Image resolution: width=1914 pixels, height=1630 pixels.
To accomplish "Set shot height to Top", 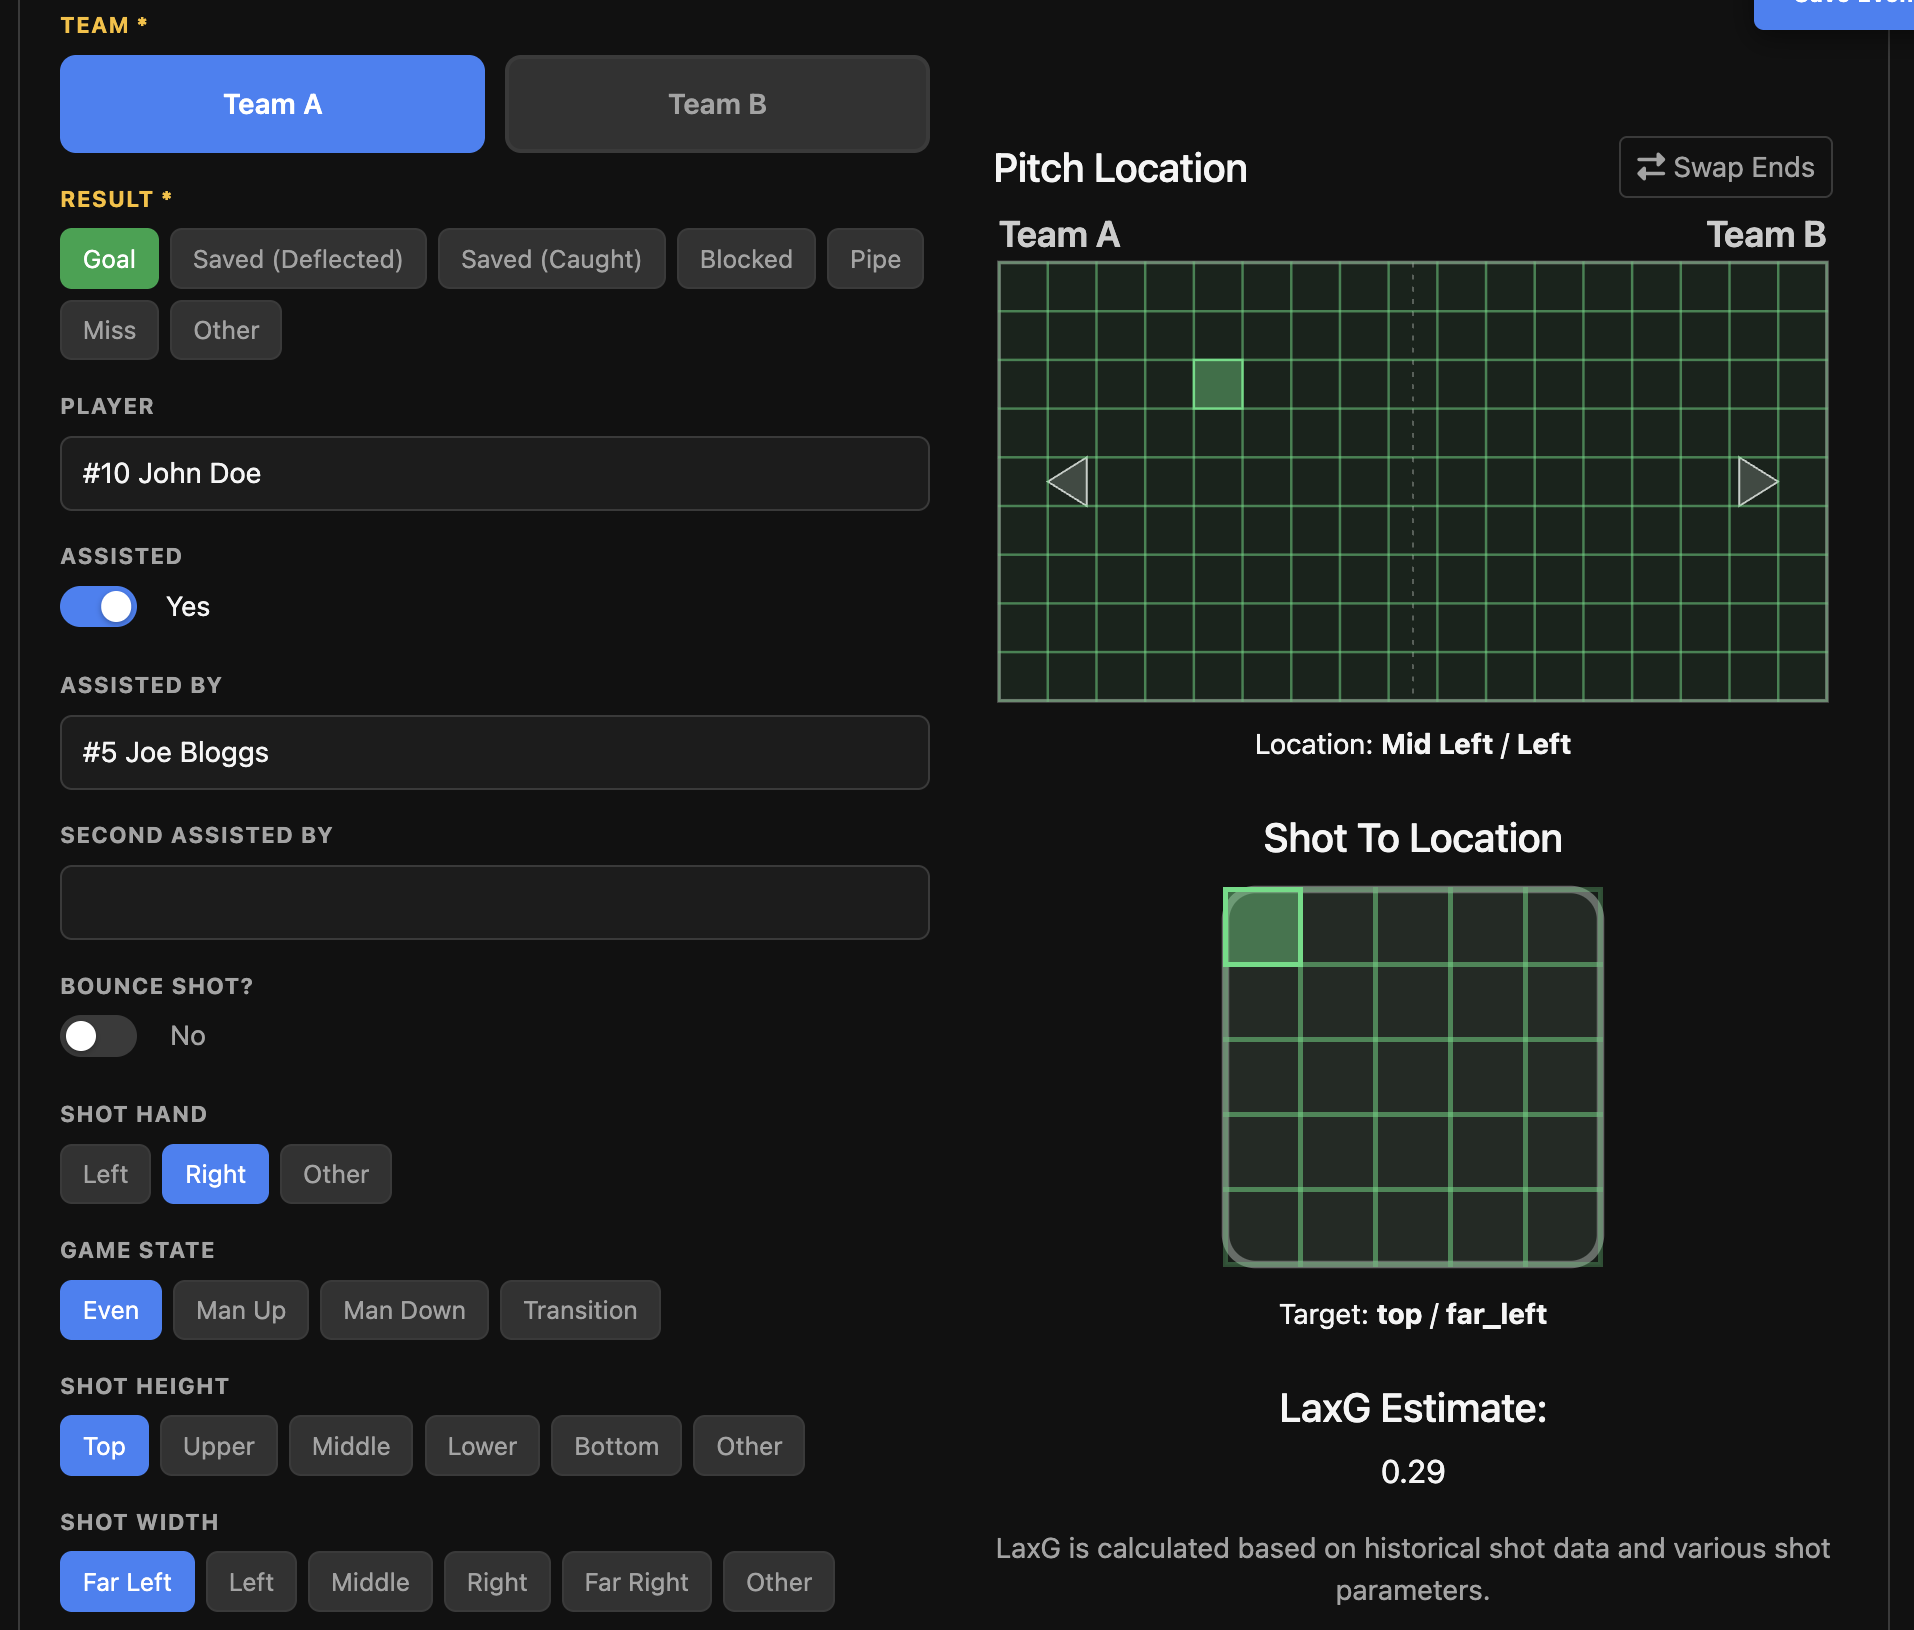I will (x=104, y=1446).
